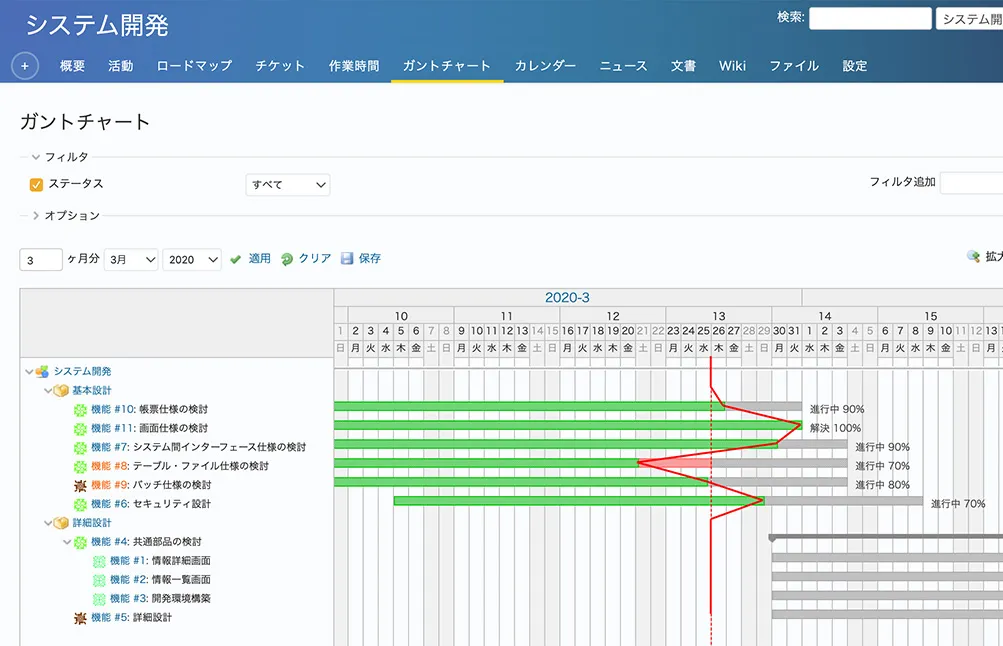Click the 保存 floppy disk icon
The width and height of the screenshot is (1003, 646).
[x=347, y=259]
